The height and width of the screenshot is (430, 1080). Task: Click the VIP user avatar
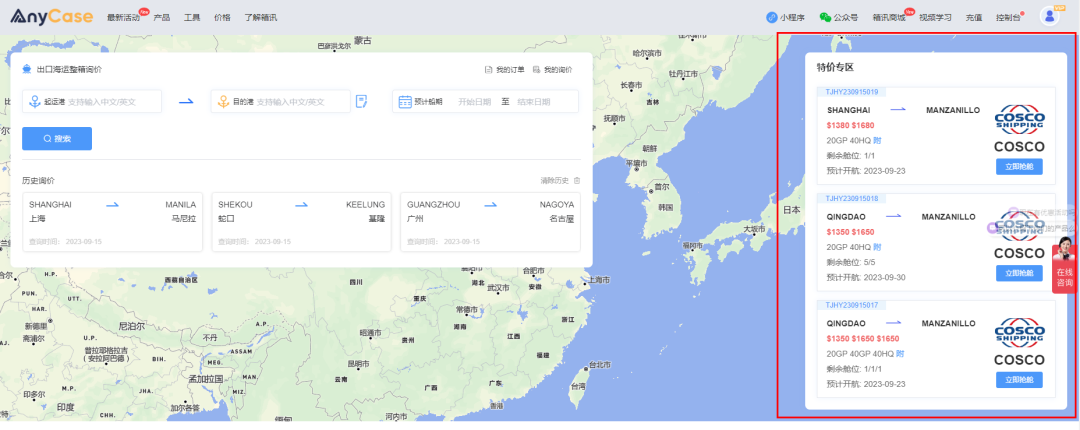coord(1050,16)
